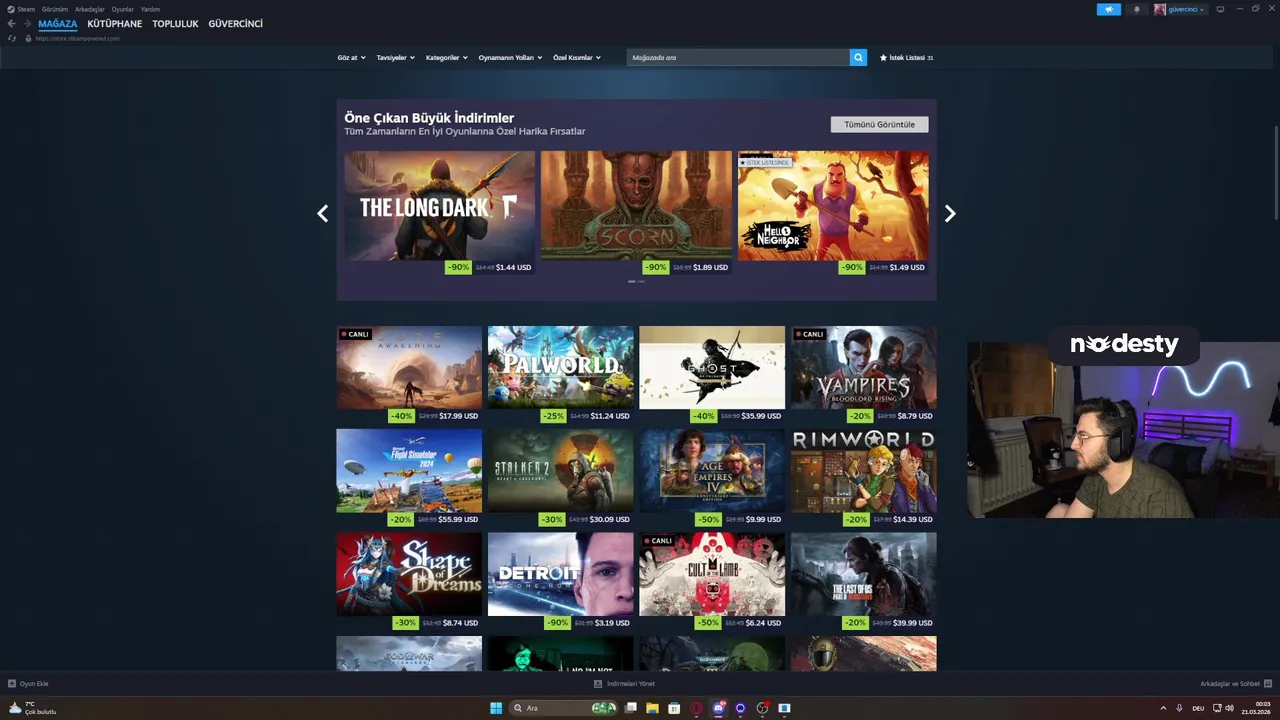Open Opera browser from the taskbar
Screen dimensions: 1280x720
pyautogui.click(x=696, y=708)
